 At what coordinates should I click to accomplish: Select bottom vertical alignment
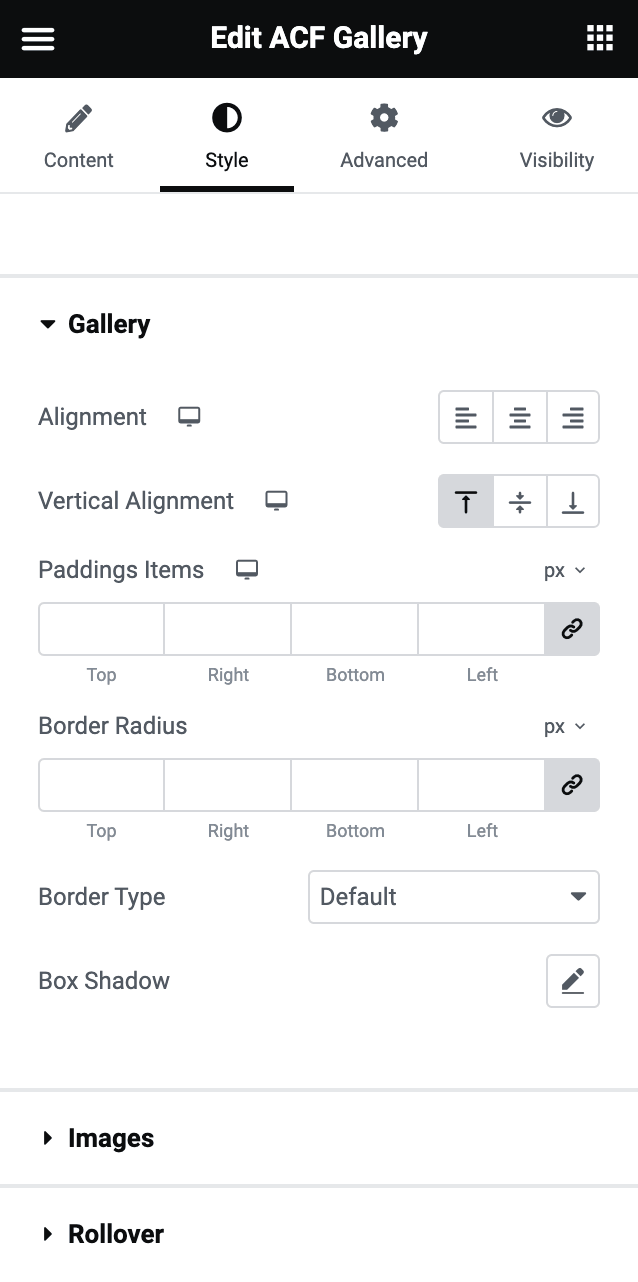pyautogui.click(x=572, y=501)
